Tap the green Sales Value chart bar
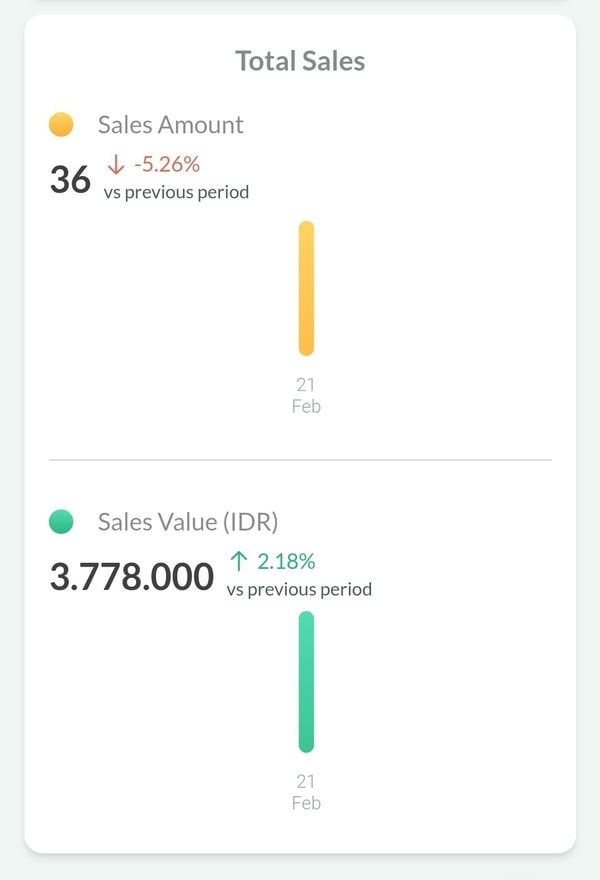The image size is (600, 880). coord(306,682)
